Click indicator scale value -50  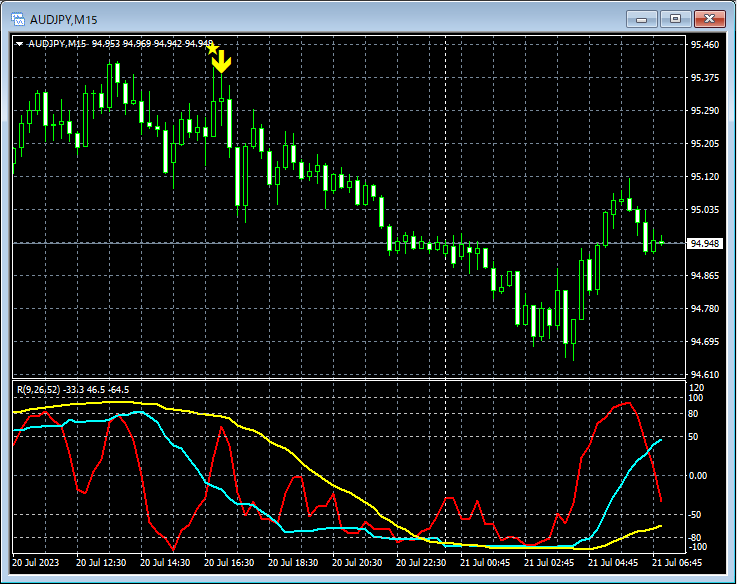[x=696, y=515]
